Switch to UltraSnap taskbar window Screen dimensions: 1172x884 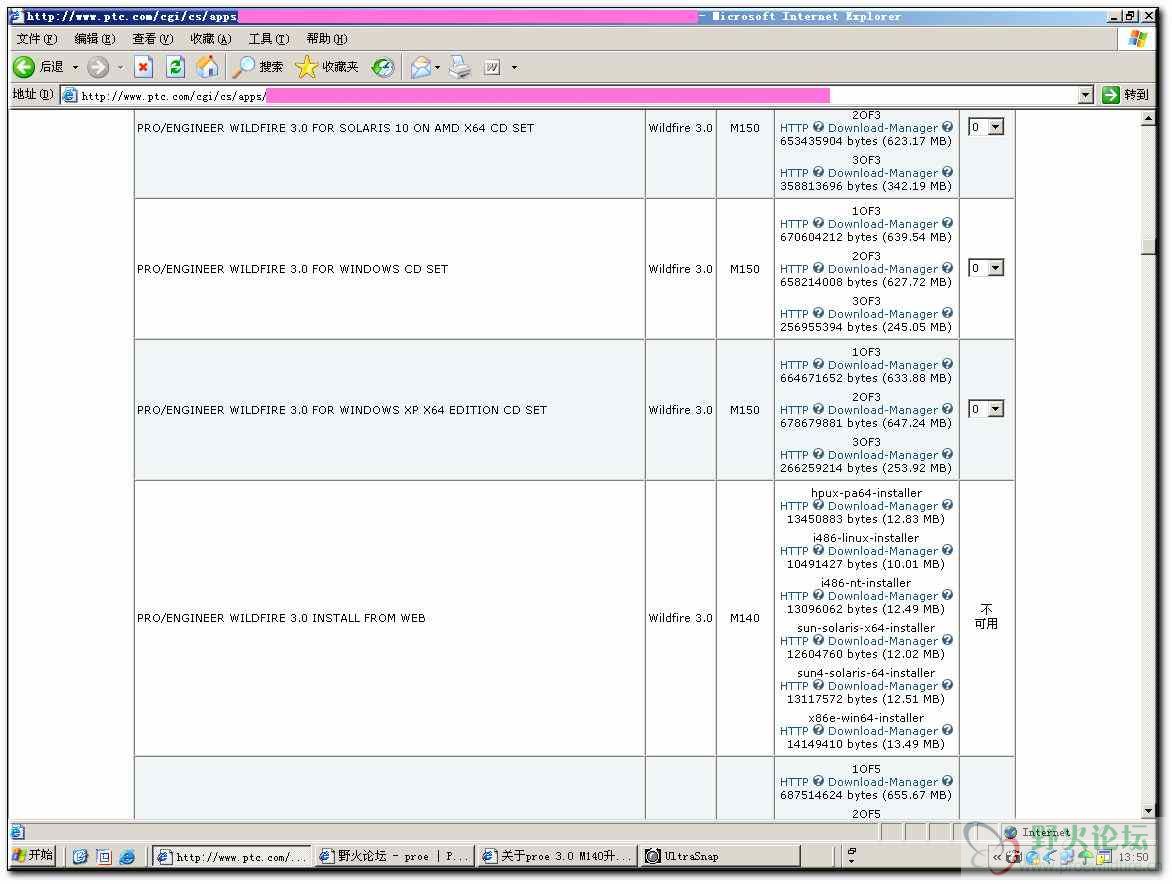(x=721, y=857)
